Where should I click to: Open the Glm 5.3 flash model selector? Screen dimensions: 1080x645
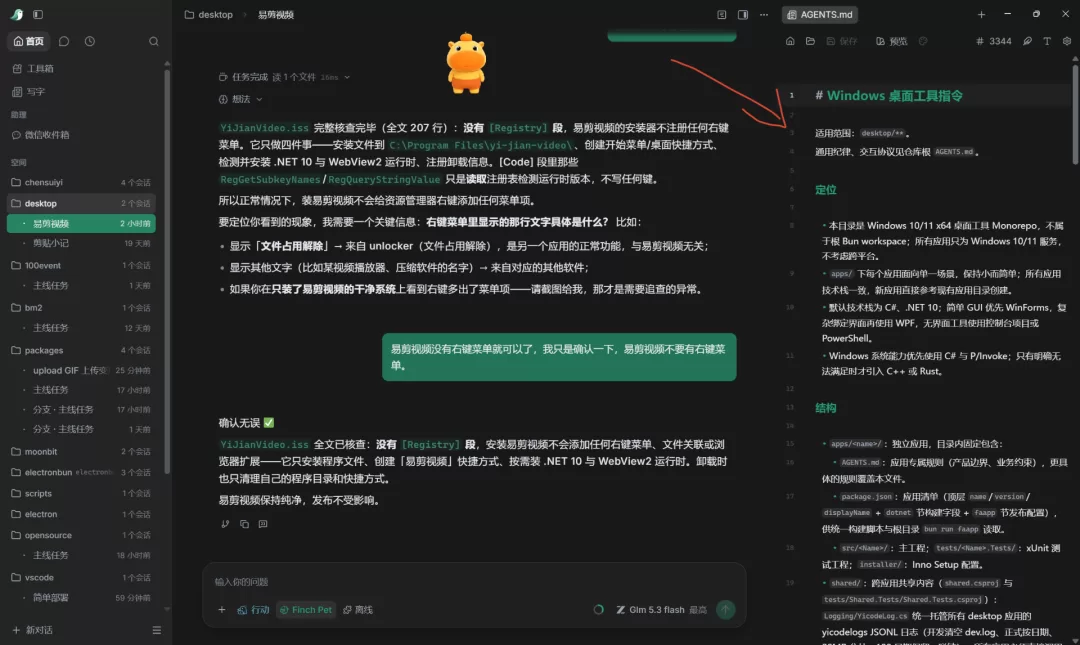point(661,609)
